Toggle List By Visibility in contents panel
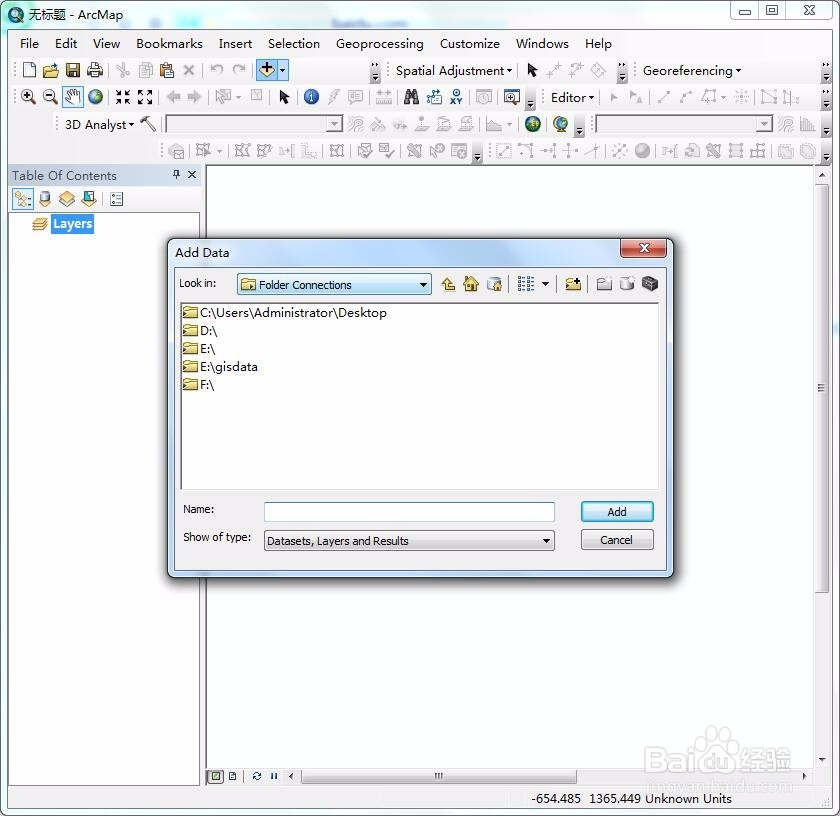 [67, 199]
